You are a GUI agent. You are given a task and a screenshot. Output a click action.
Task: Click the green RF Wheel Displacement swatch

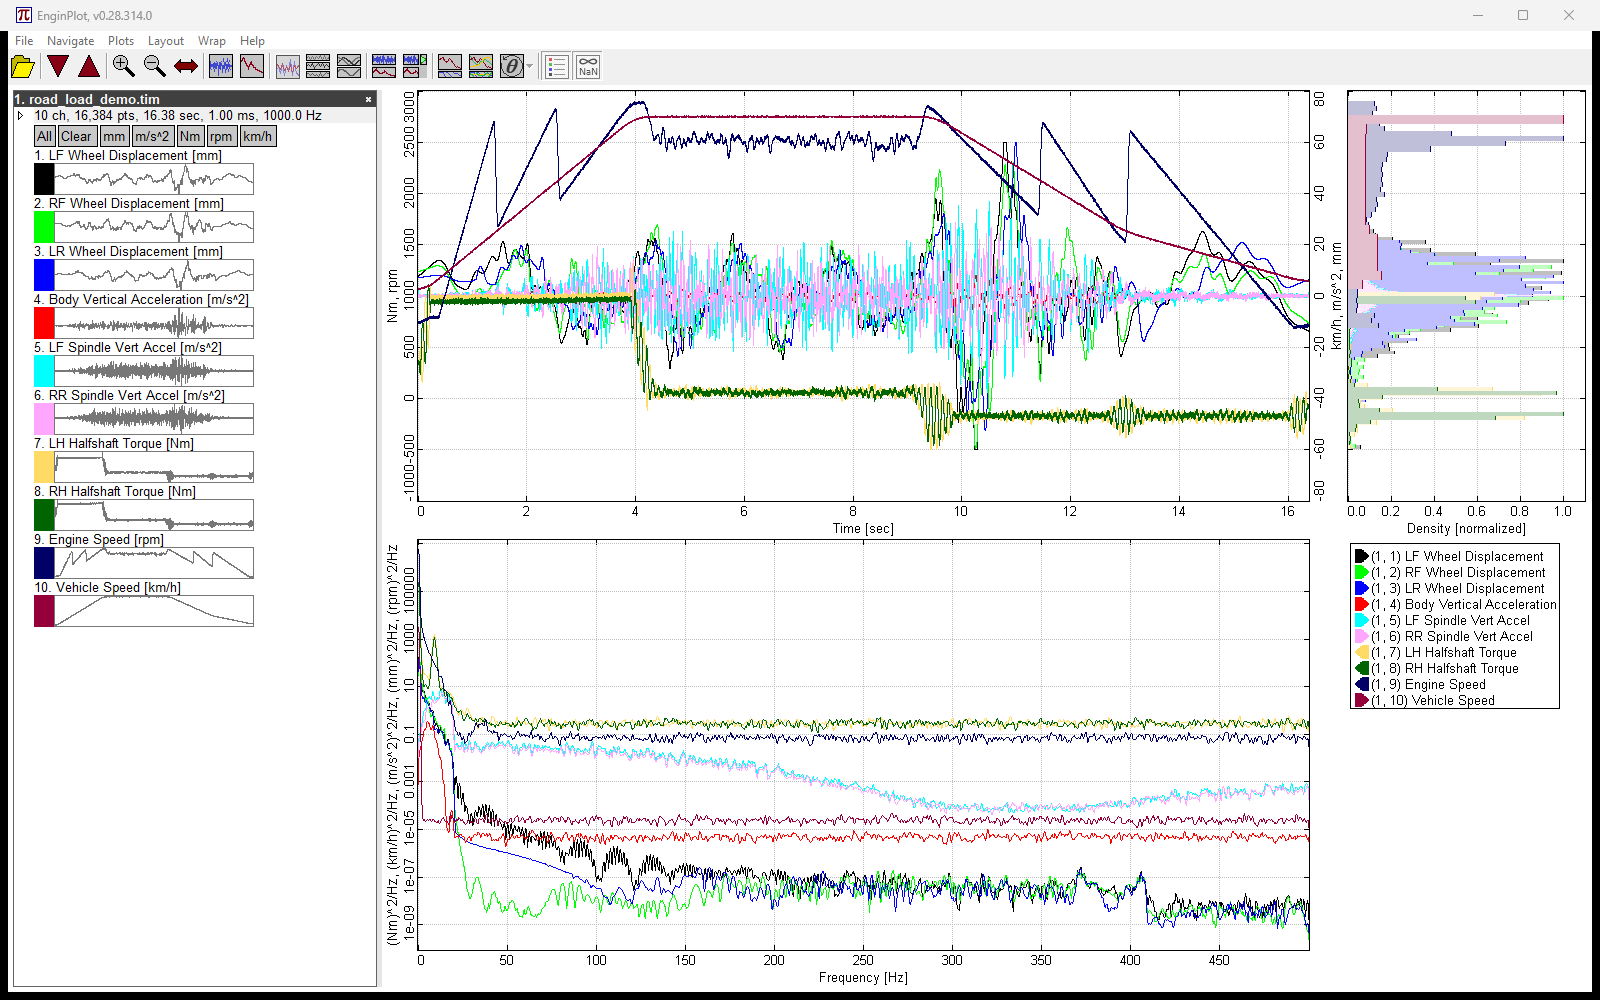44,227
